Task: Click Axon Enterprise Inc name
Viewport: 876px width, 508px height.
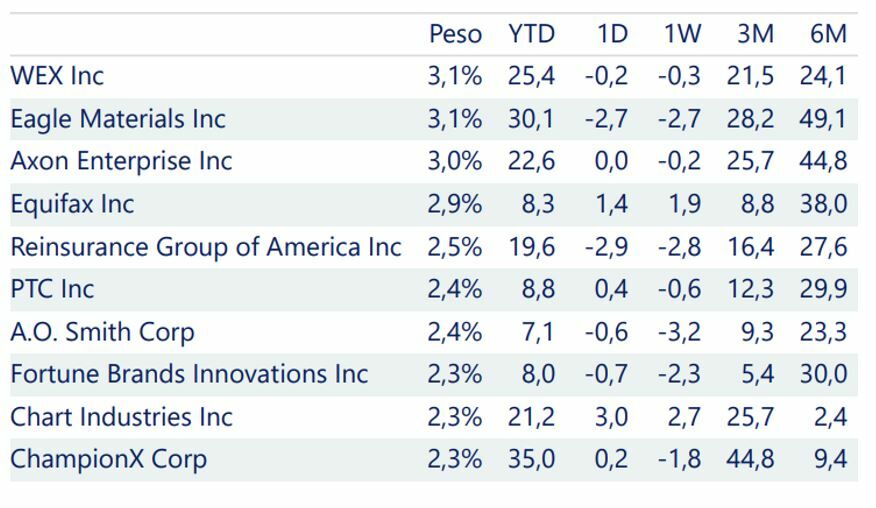Action: (x=121, y=161)
